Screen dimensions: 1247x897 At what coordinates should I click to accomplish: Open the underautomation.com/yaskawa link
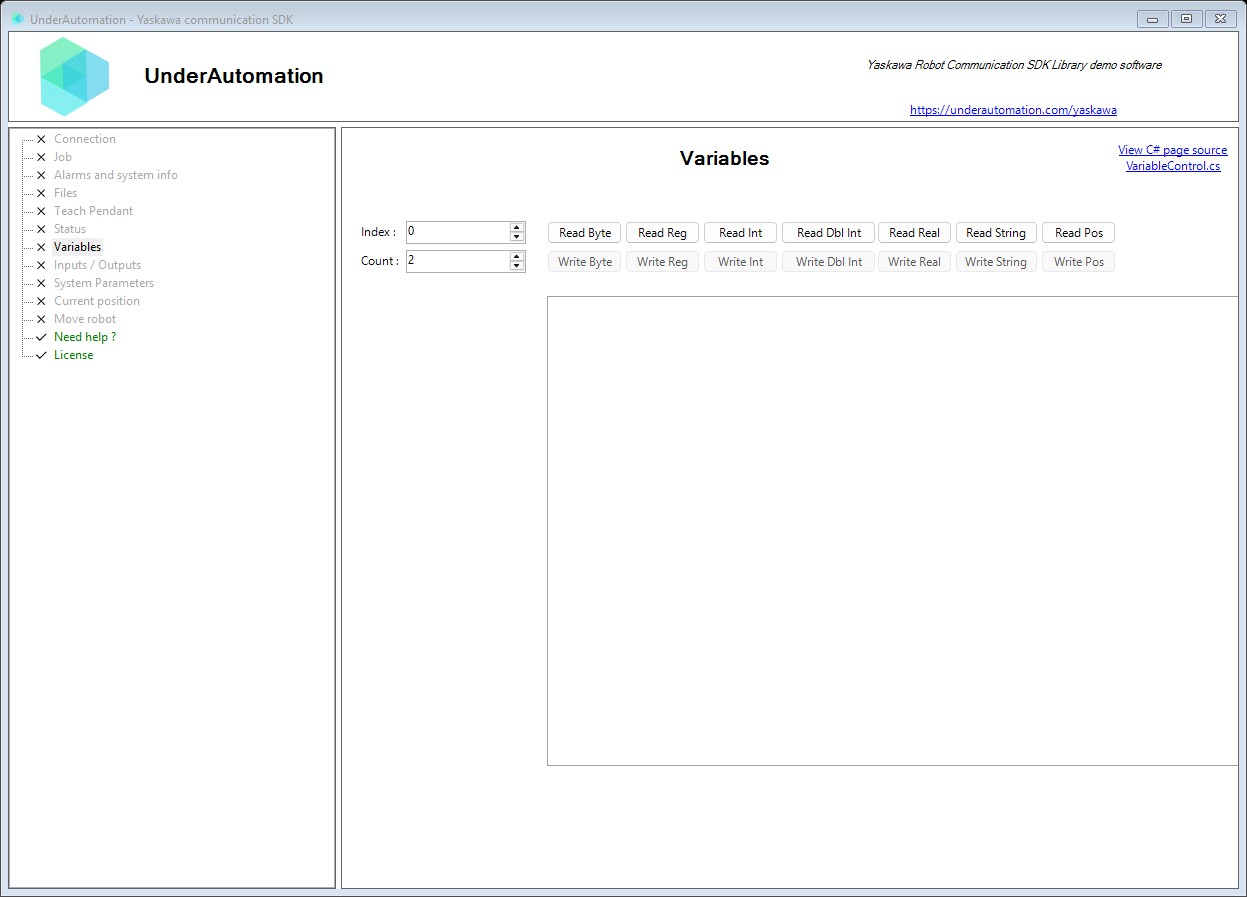1013,110
